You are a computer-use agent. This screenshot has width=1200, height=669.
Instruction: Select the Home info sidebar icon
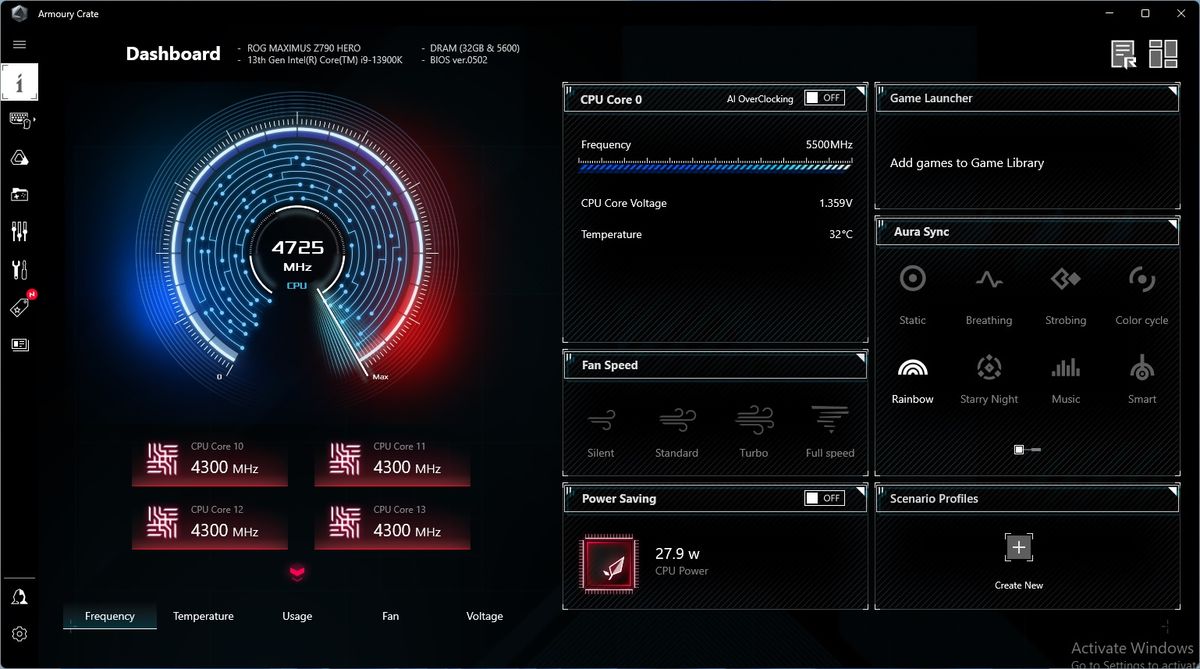[19, 82]
